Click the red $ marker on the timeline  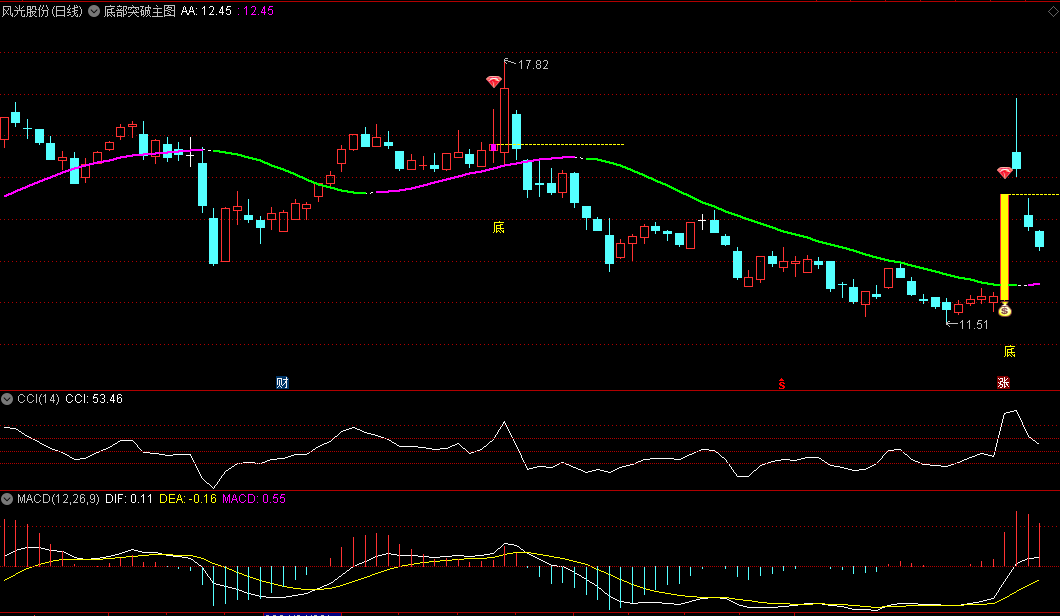pyautogui.click(x=781, y=384)
